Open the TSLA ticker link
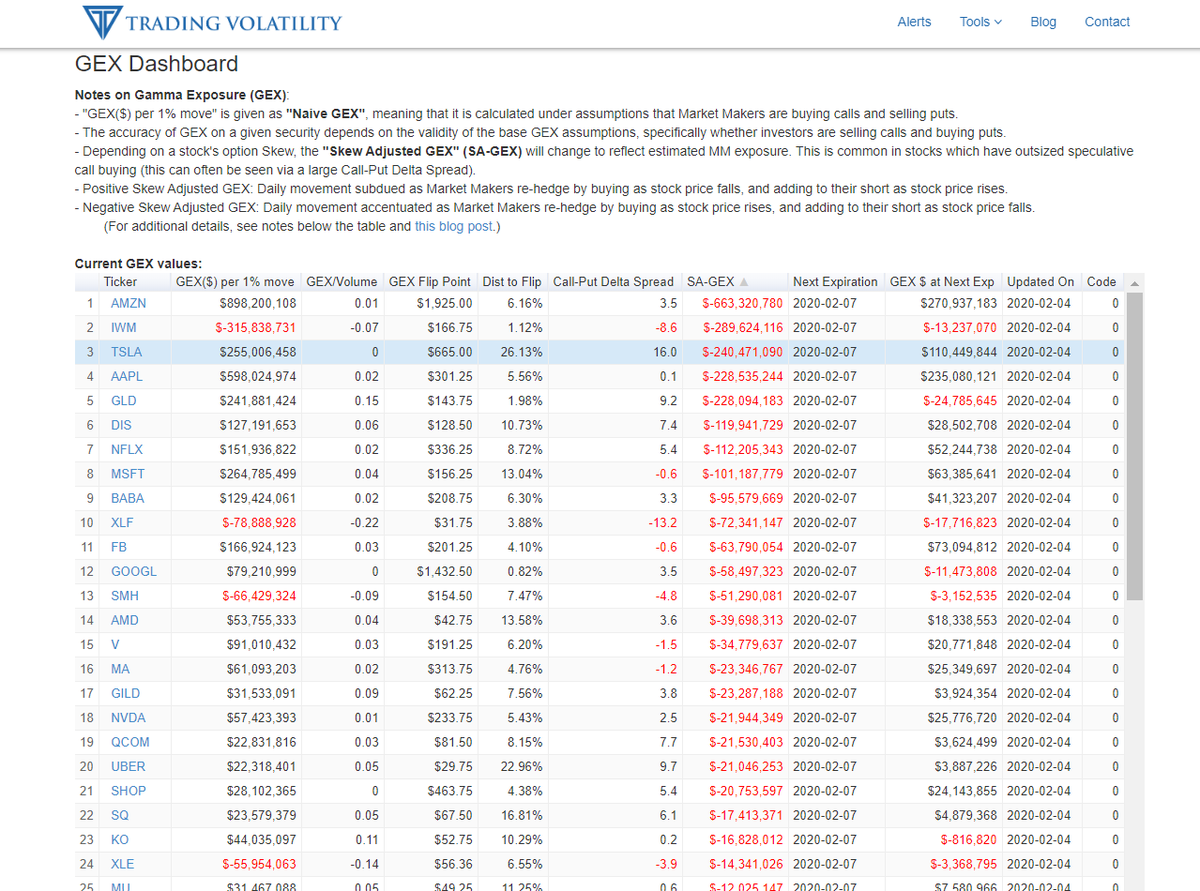Viewport: 1200px width, 891px height. pyautogui.click(x=126, y=352)
